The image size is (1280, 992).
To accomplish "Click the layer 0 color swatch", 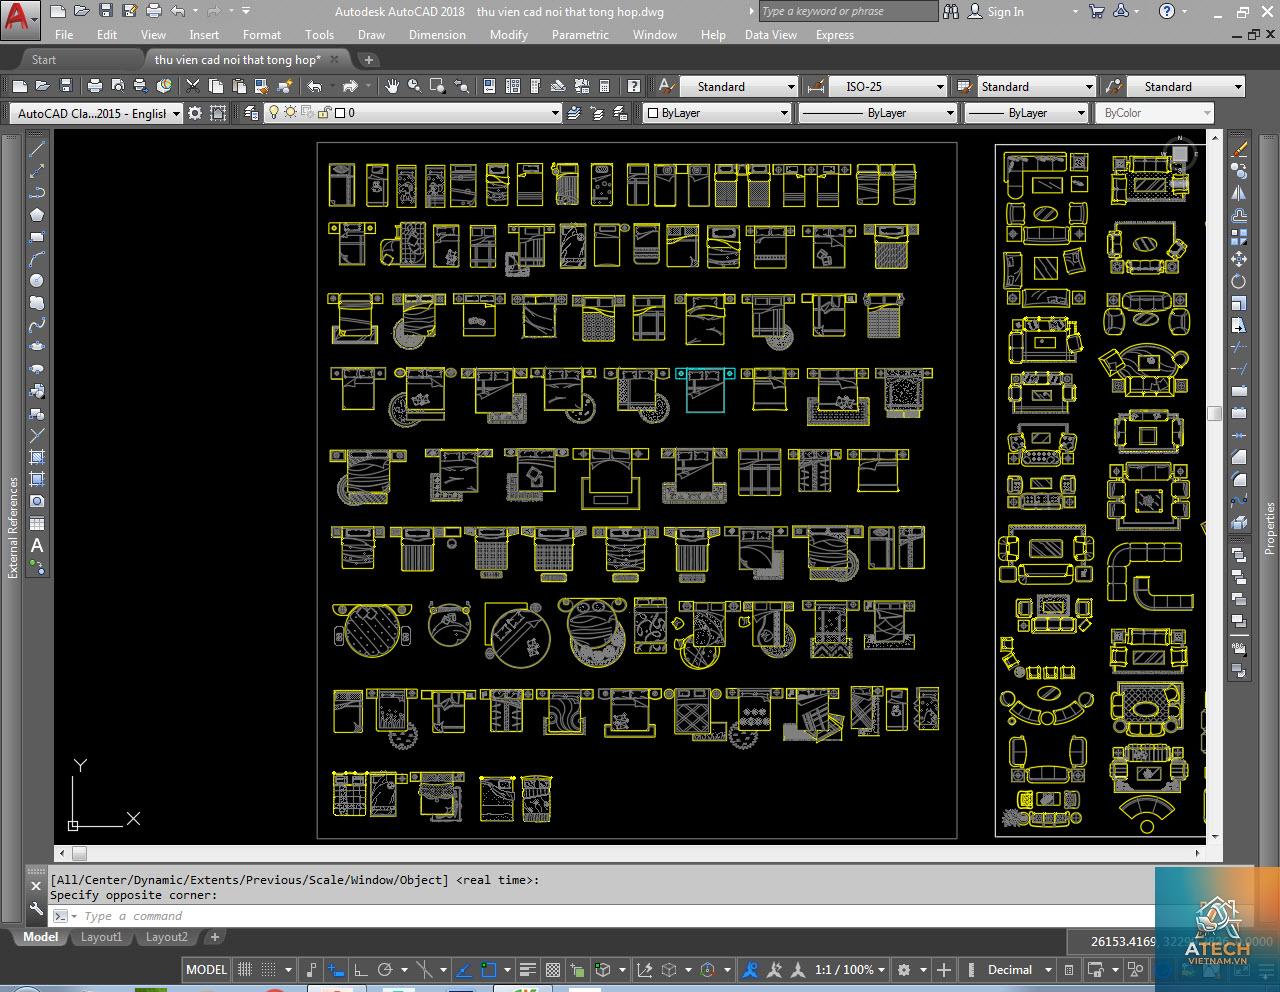I will point(340,113).
